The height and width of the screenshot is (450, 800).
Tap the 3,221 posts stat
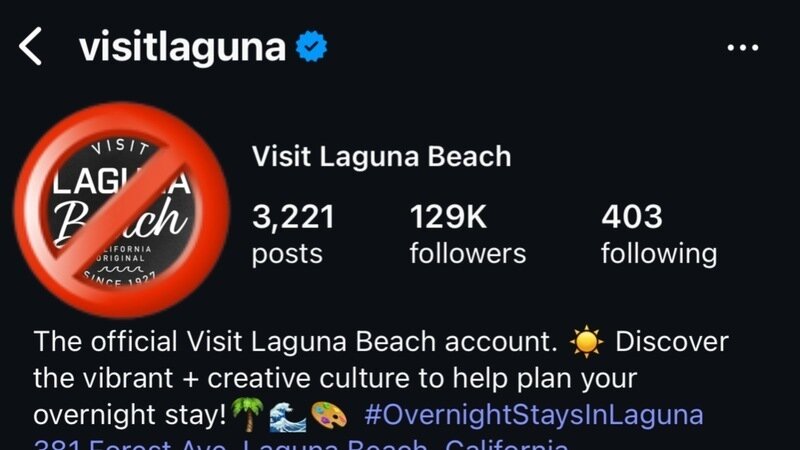pos(293,234)
